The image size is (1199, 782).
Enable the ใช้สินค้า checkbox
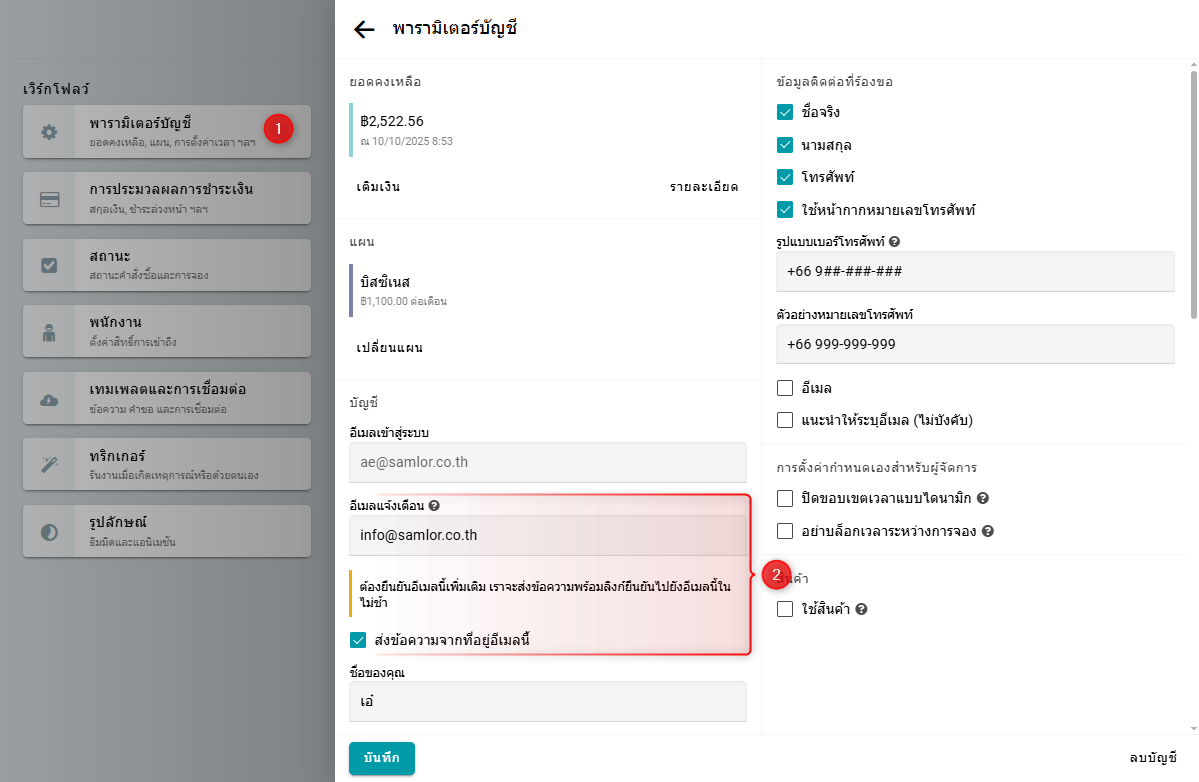click(x=785, y=609)
